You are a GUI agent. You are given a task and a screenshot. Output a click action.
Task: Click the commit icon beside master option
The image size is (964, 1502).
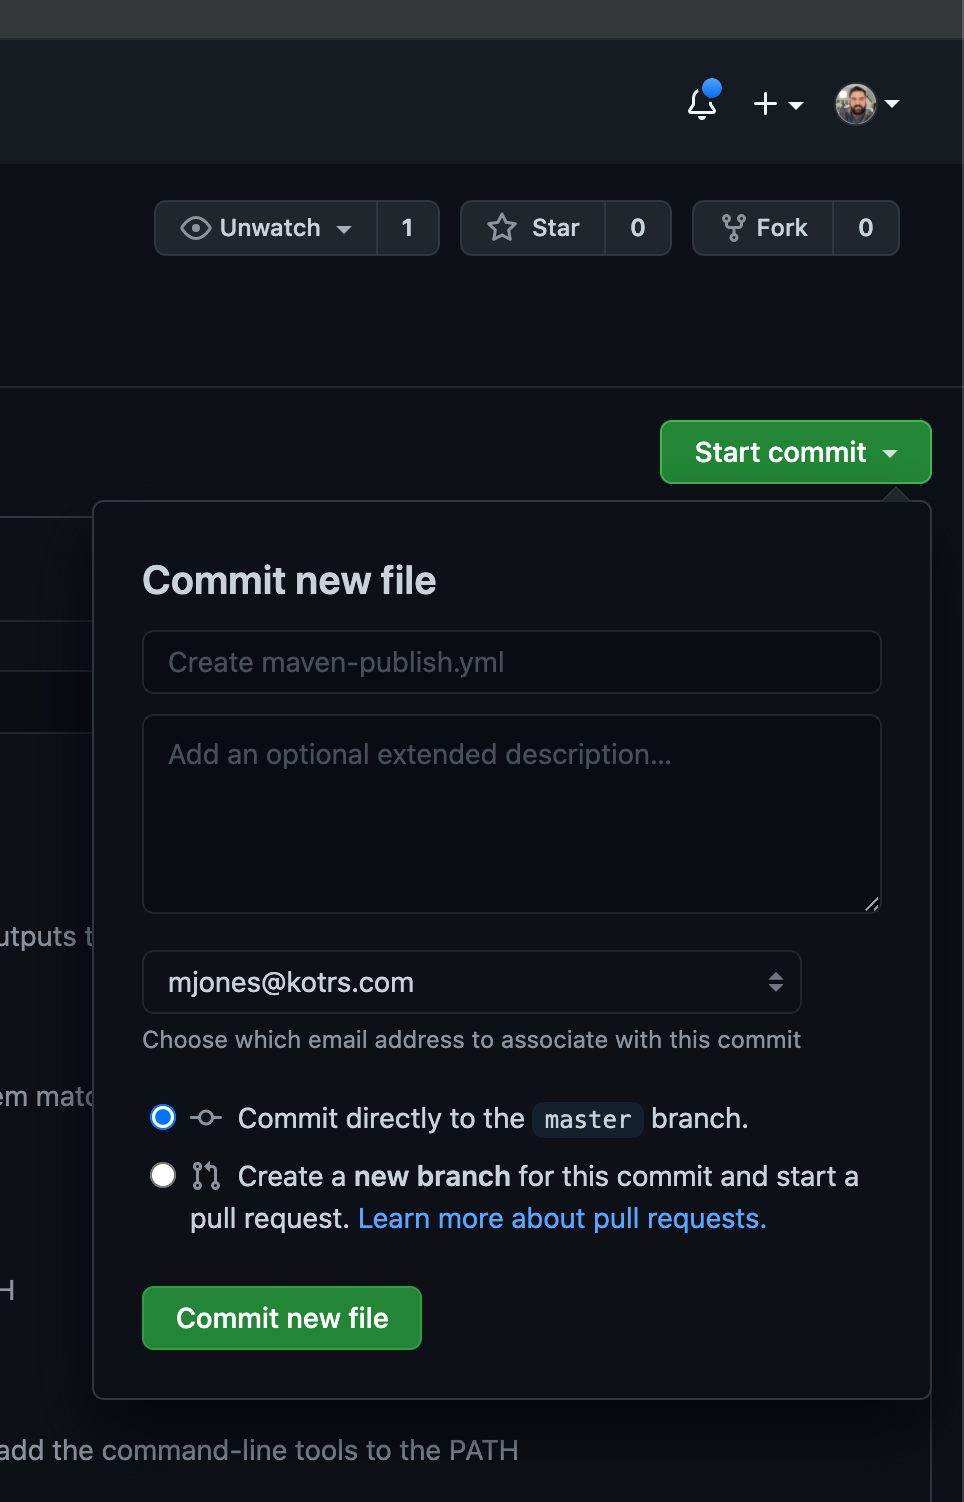click(206, 1118)
